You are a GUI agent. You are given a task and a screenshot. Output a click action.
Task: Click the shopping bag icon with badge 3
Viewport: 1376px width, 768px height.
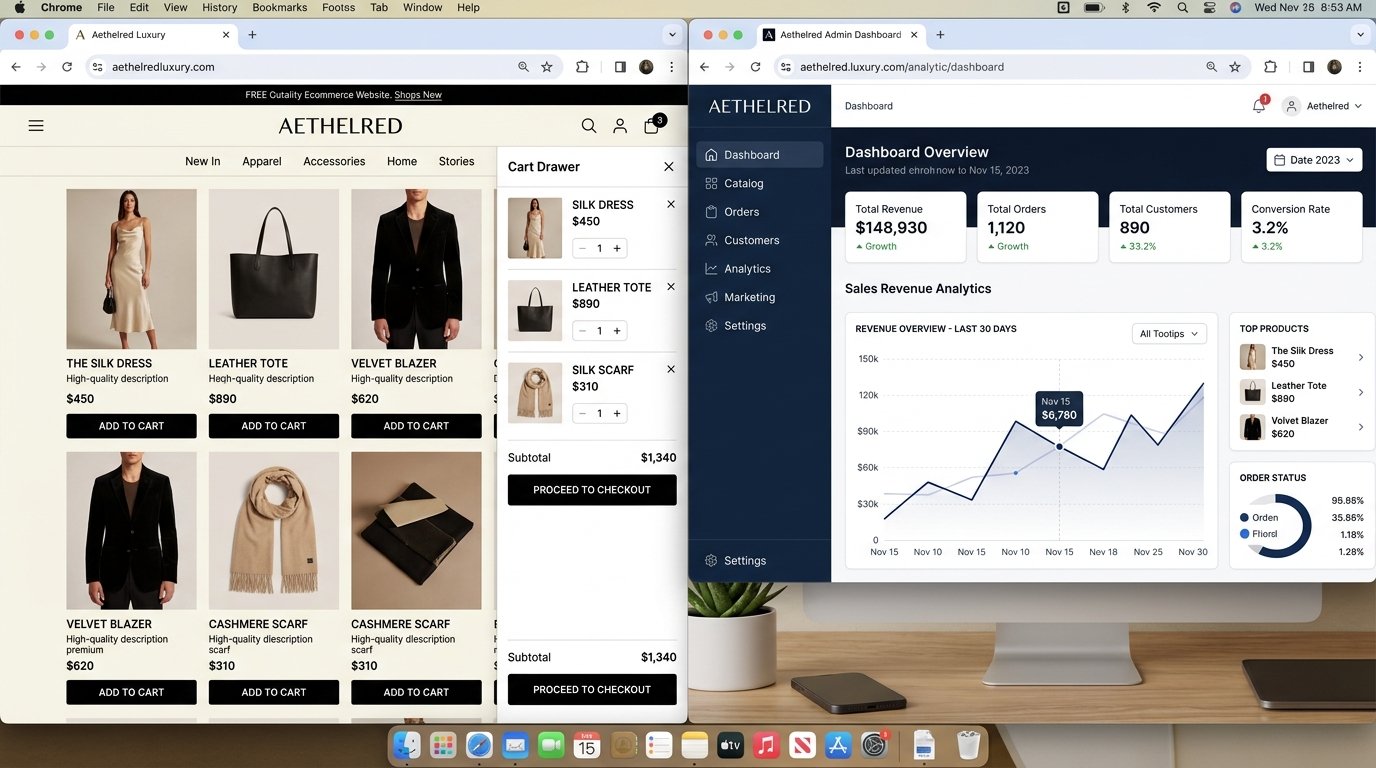point(653,125)
